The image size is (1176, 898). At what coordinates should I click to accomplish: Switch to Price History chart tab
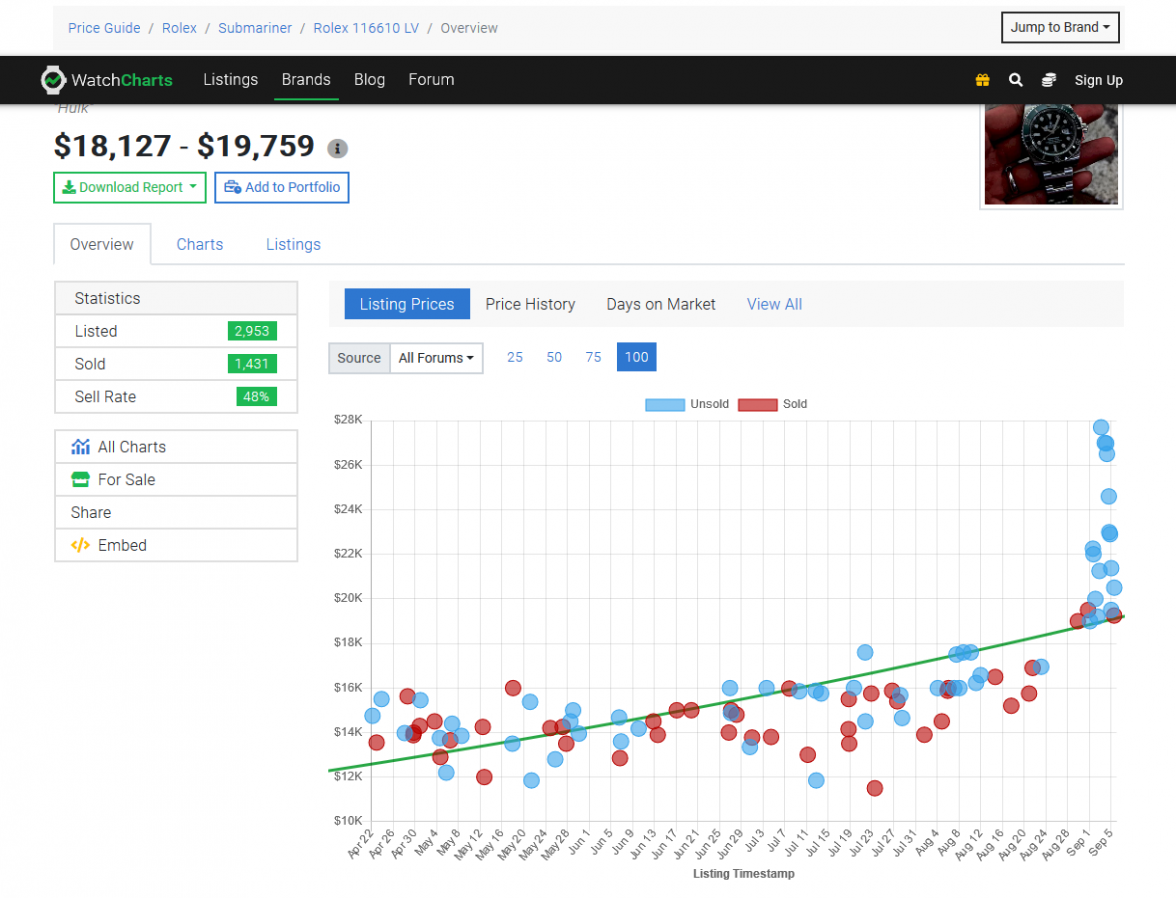(530, 305)
